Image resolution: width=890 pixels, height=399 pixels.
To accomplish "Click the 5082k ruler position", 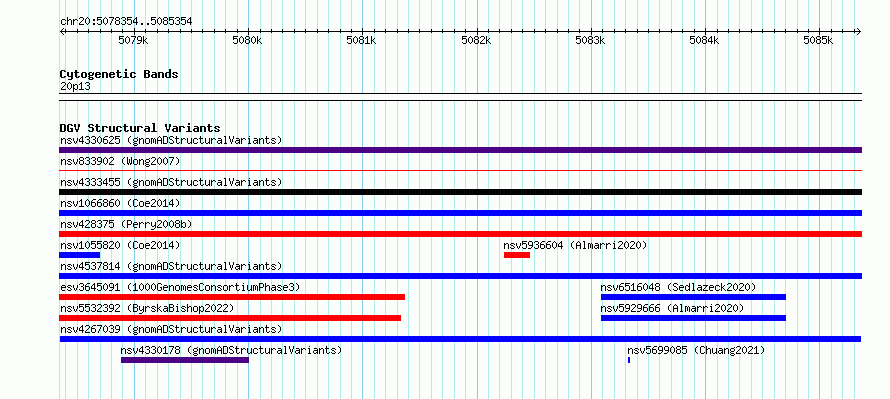I will coord(476,40).
